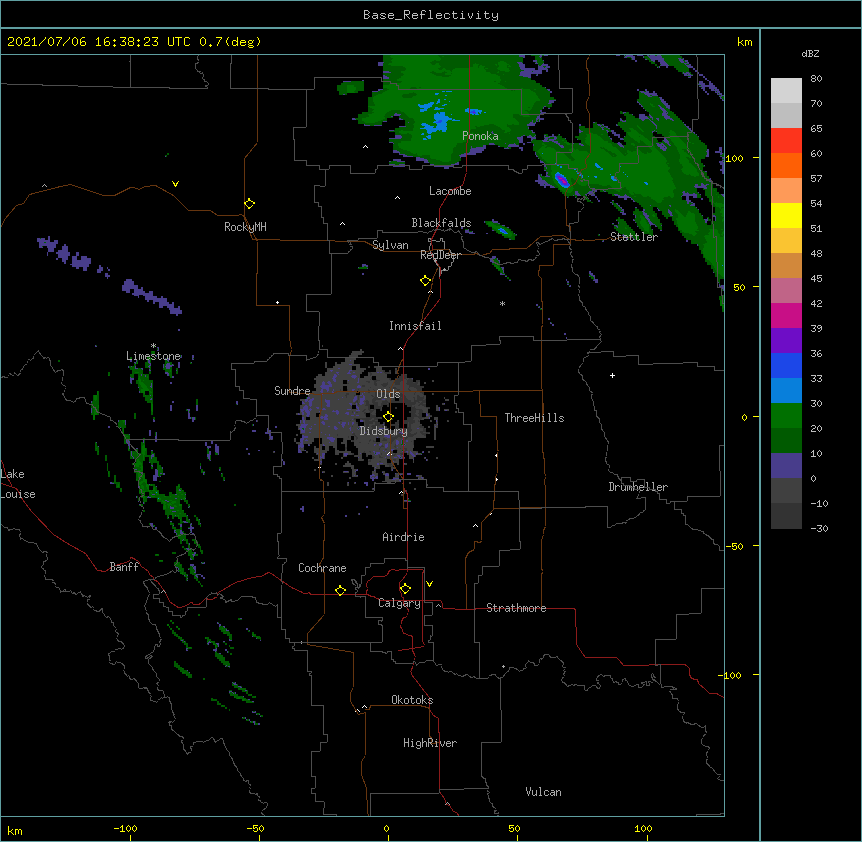This screenshot has height=842, width=862.
Task: Click the km unit label at bottom left
Action: click(x=15, y=830)
